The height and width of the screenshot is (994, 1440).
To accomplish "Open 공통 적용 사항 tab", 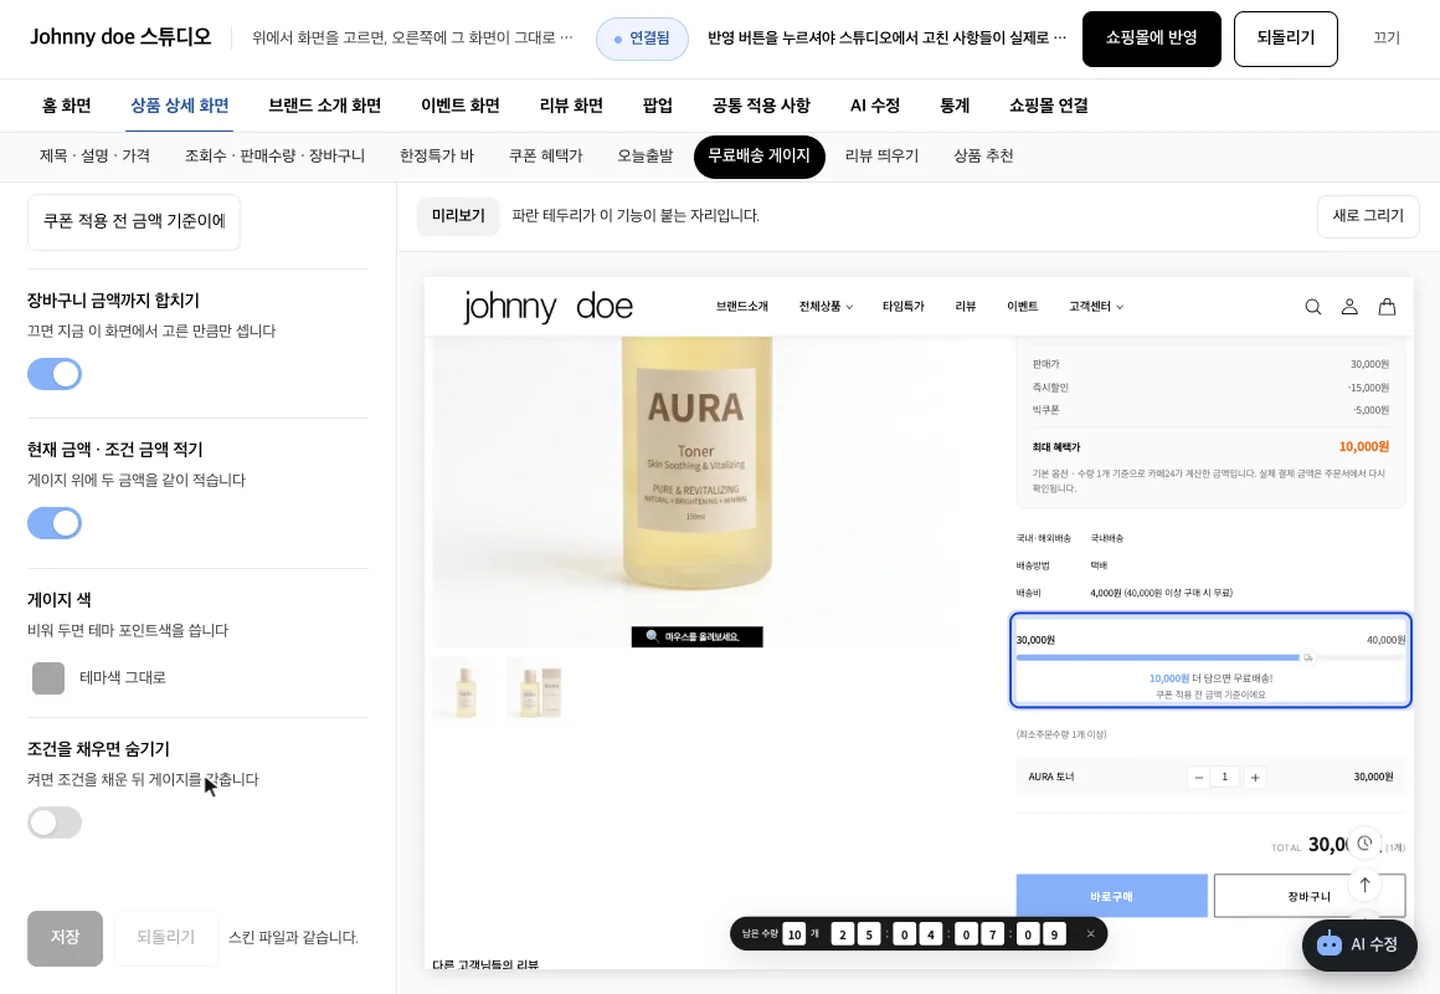I will (761, 105).
